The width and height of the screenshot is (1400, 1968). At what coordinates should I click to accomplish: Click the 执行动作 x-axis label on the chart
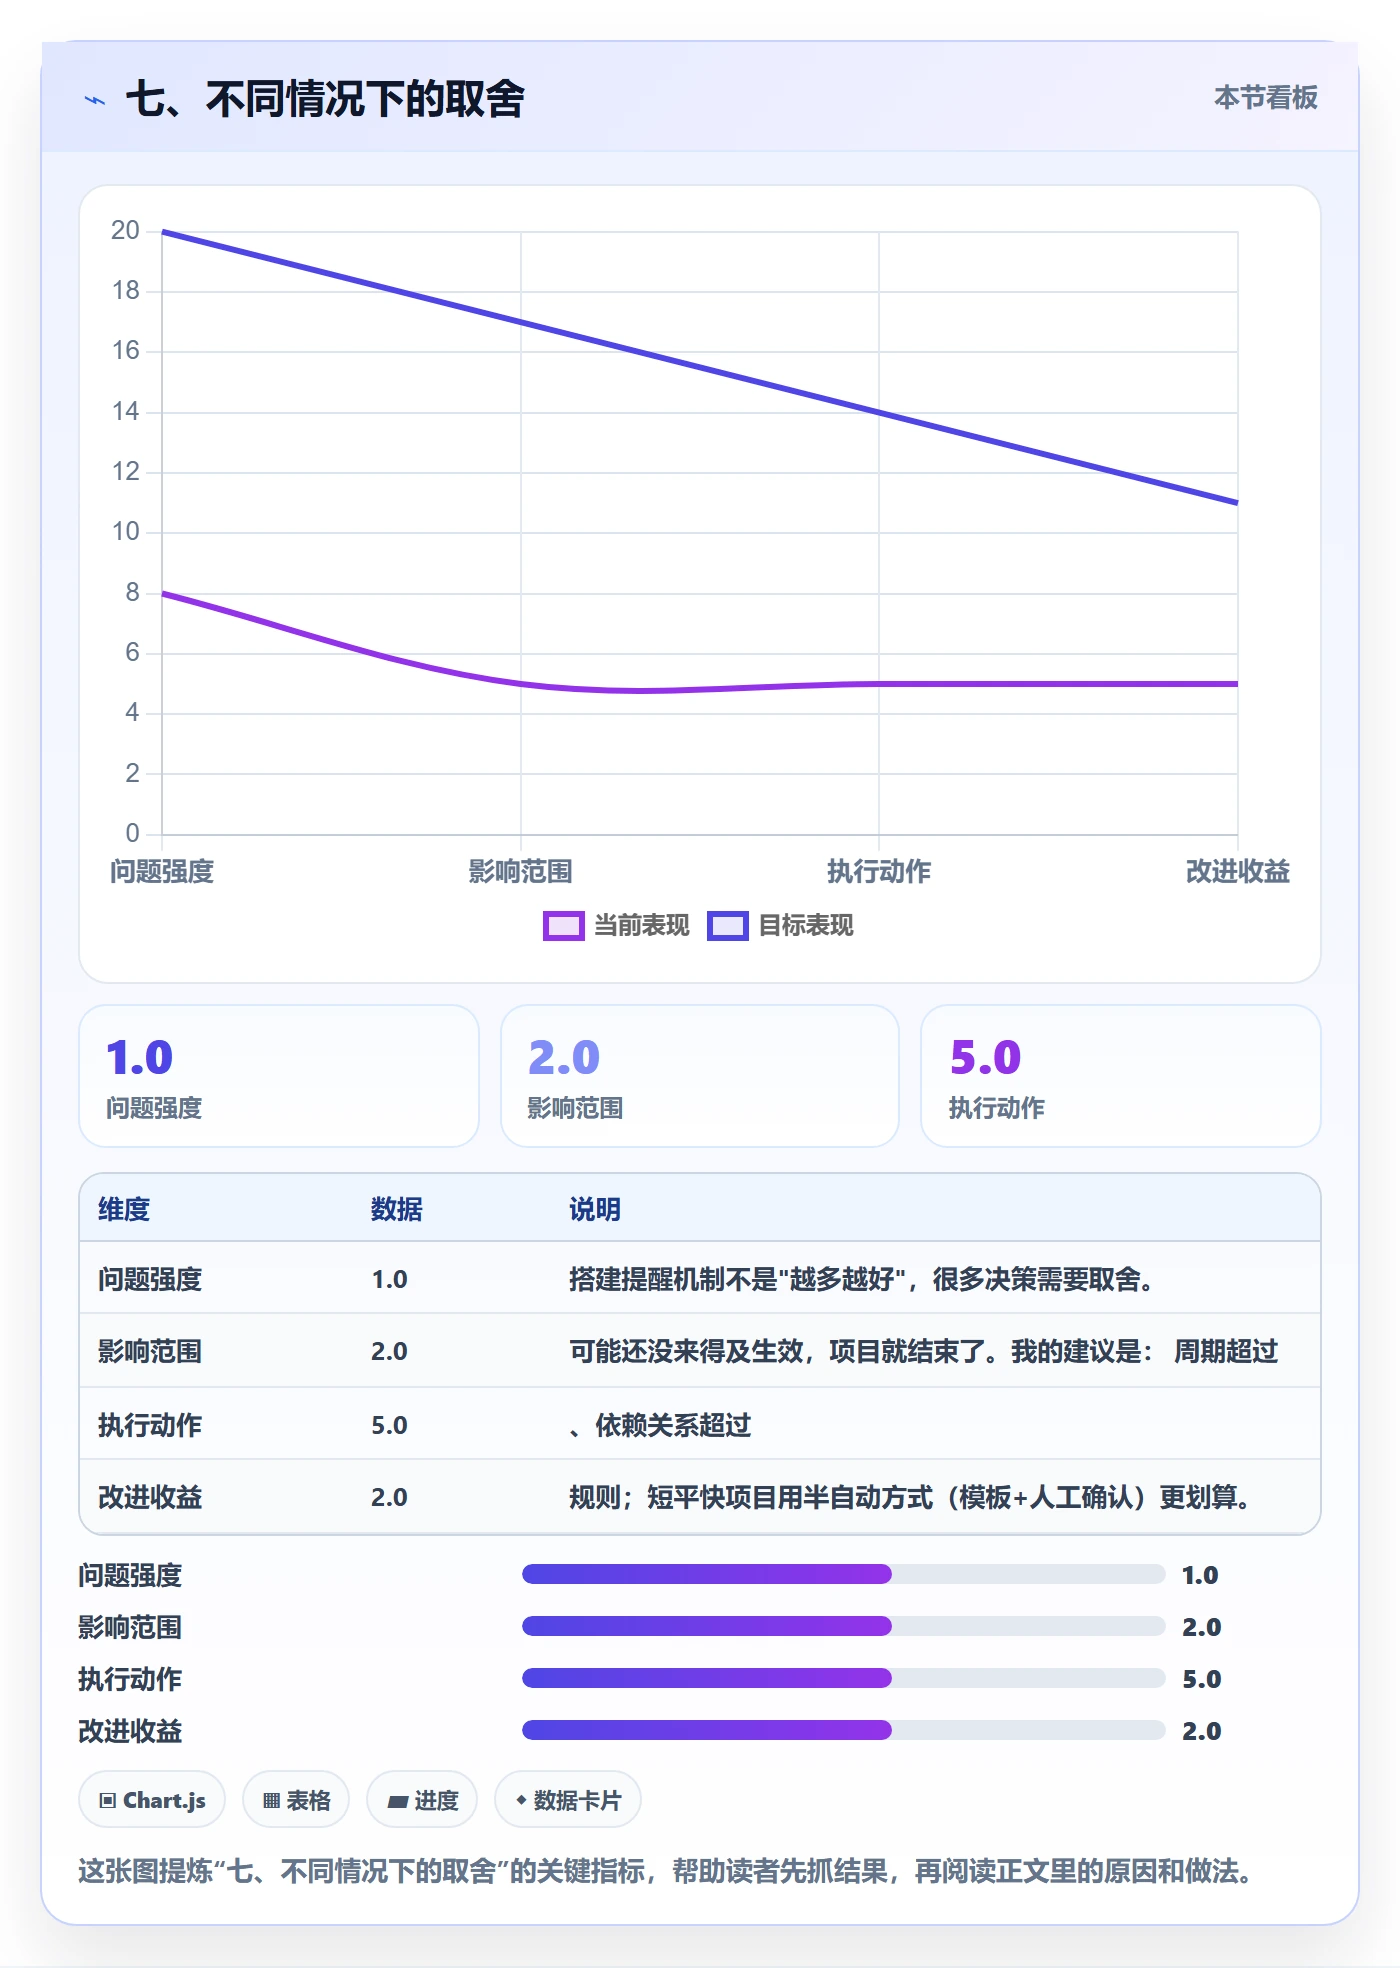[x=879, y=871]
